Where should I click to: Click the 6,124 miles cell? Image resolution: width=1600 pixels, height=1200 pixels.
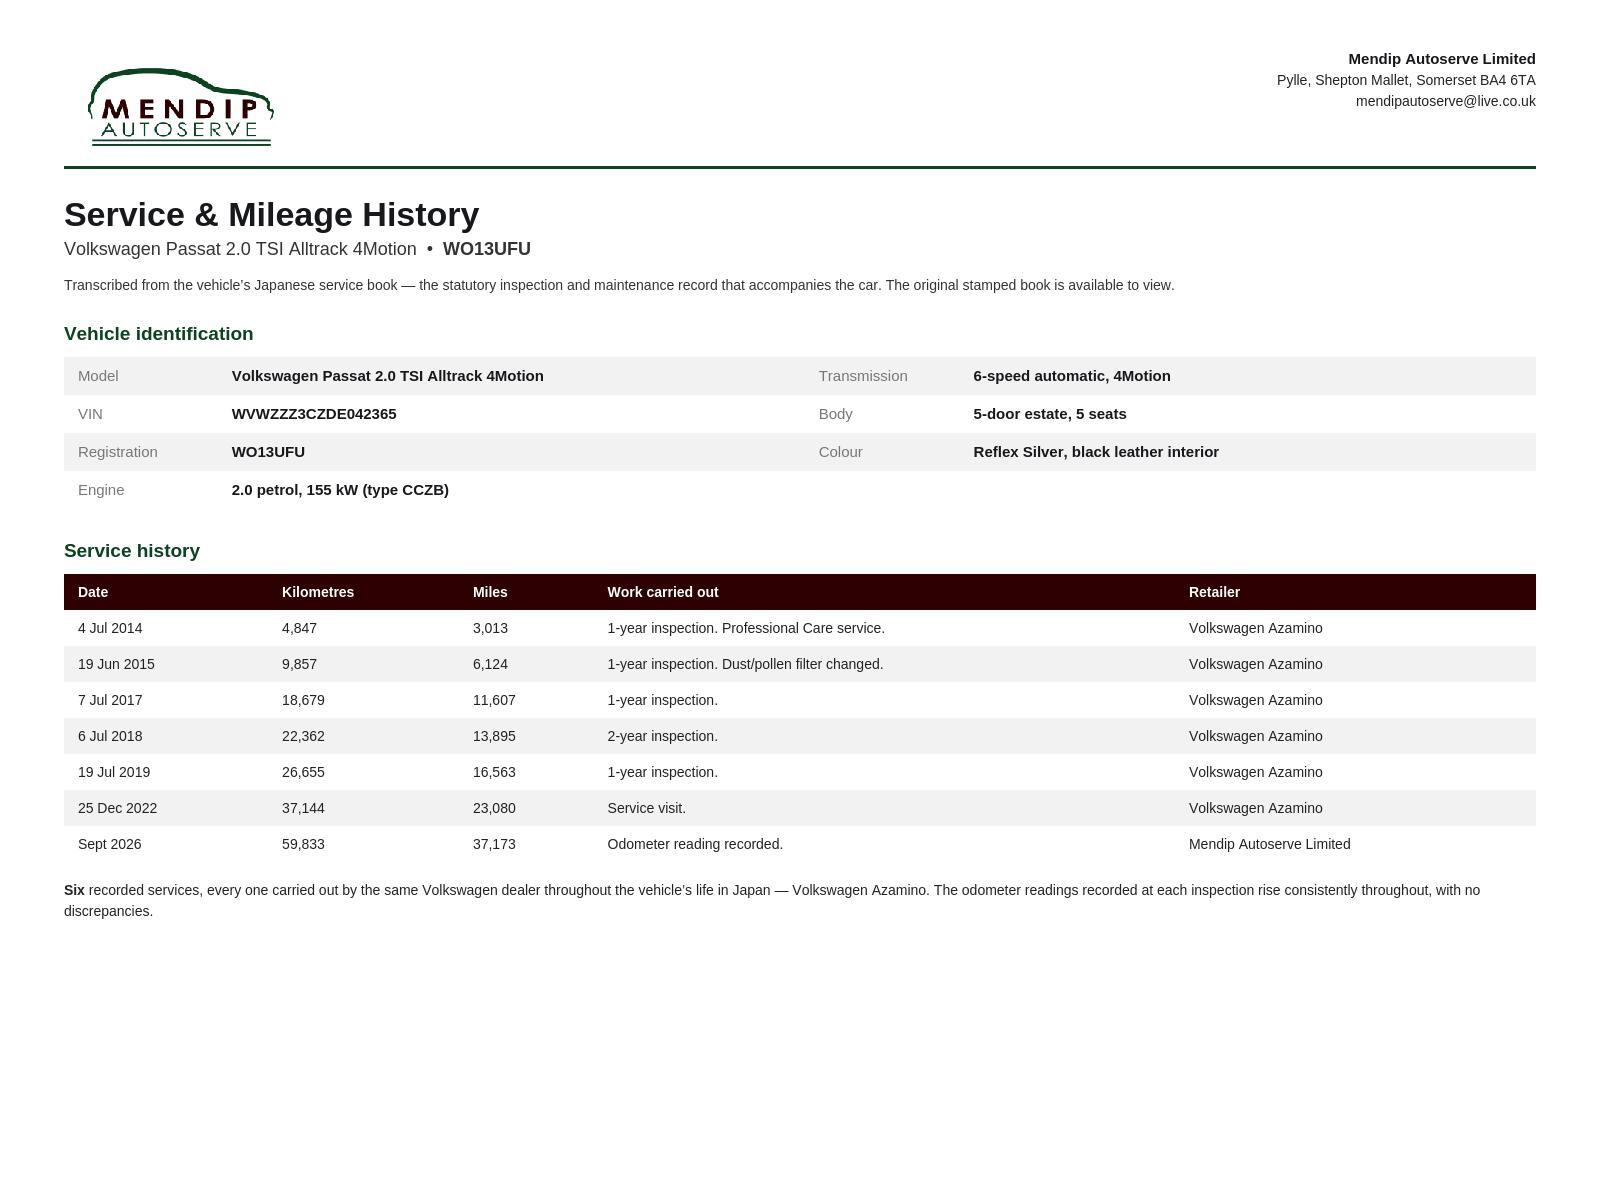[x=490, y=664]
